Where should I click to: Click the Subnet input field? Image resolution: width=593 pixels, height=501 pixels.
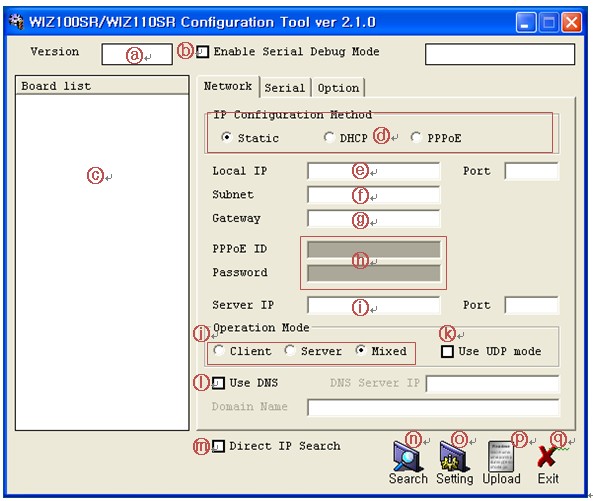tap(374, 195)
